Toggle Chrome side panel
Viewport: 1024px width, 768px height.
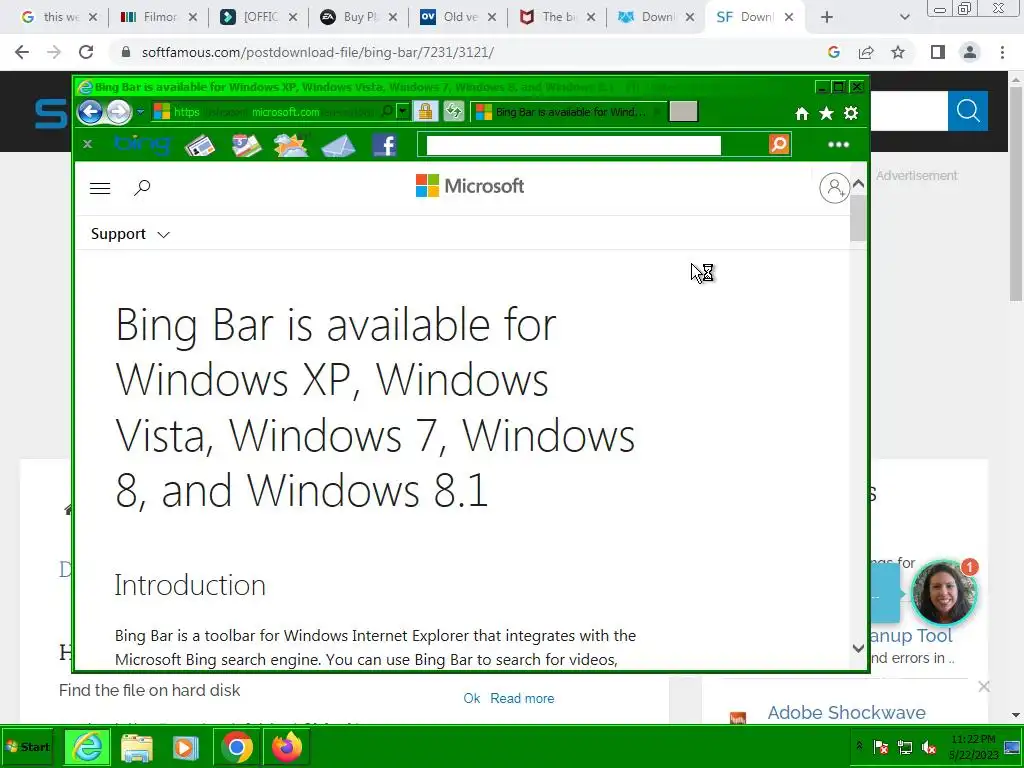click(938, 52)
